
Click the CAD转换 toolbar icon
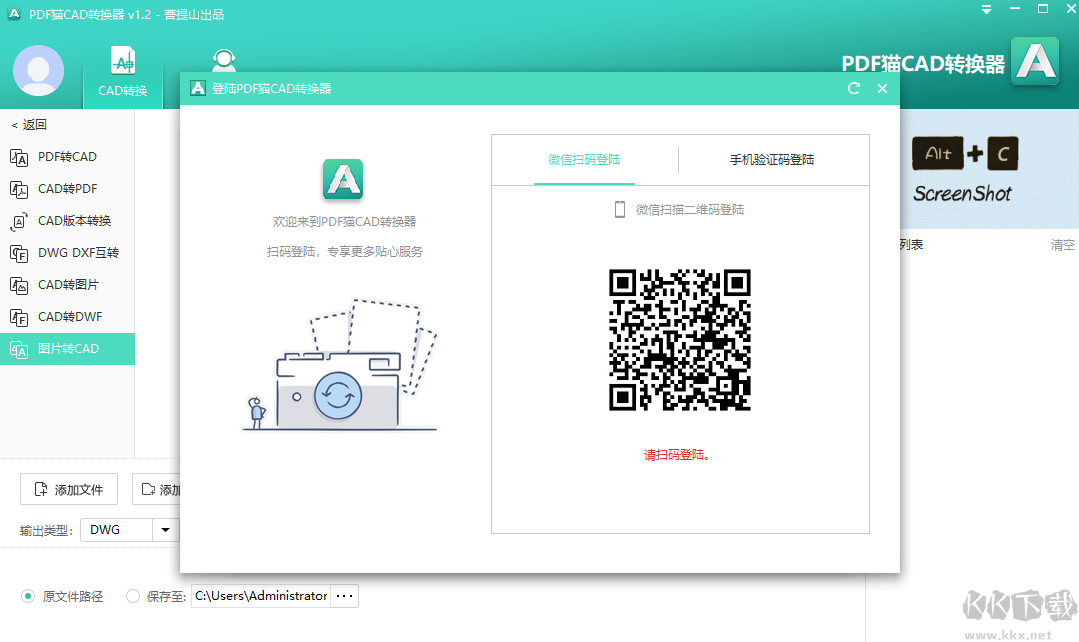122,70
